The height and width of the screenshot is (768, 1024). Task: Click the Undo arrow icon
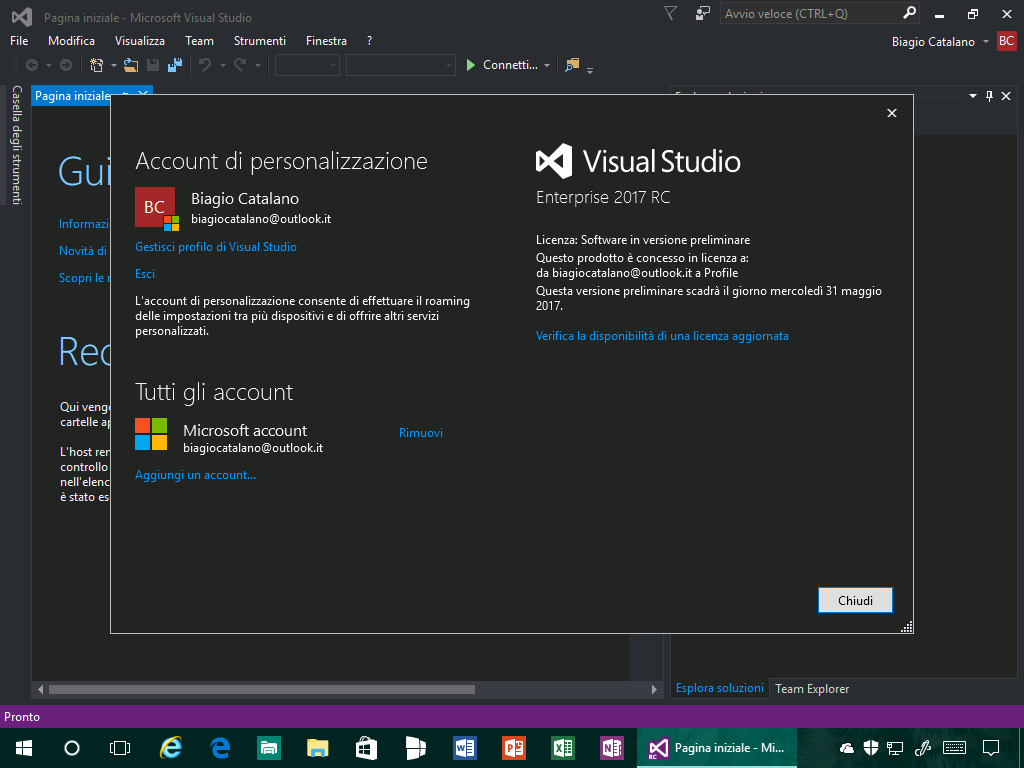(205, 65)
